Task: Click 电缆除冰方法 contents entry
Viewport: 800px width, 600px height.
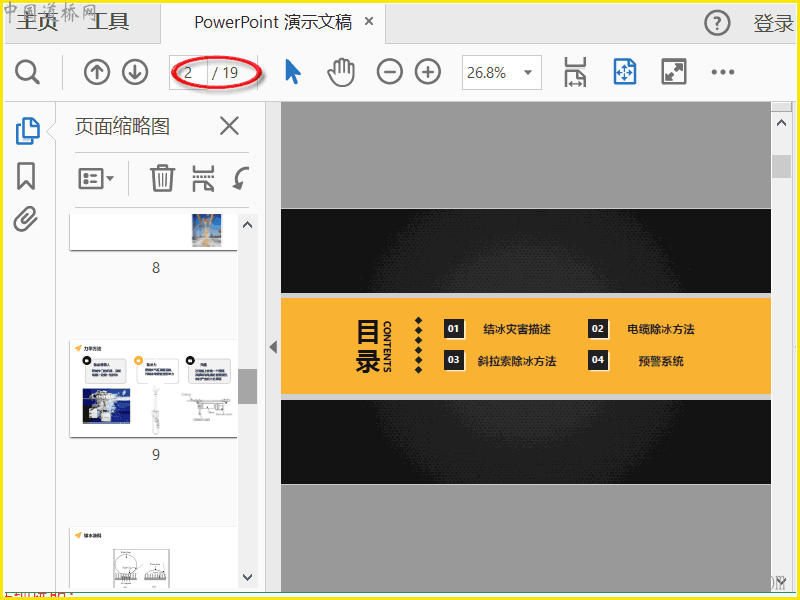Action: click(661, 330)
